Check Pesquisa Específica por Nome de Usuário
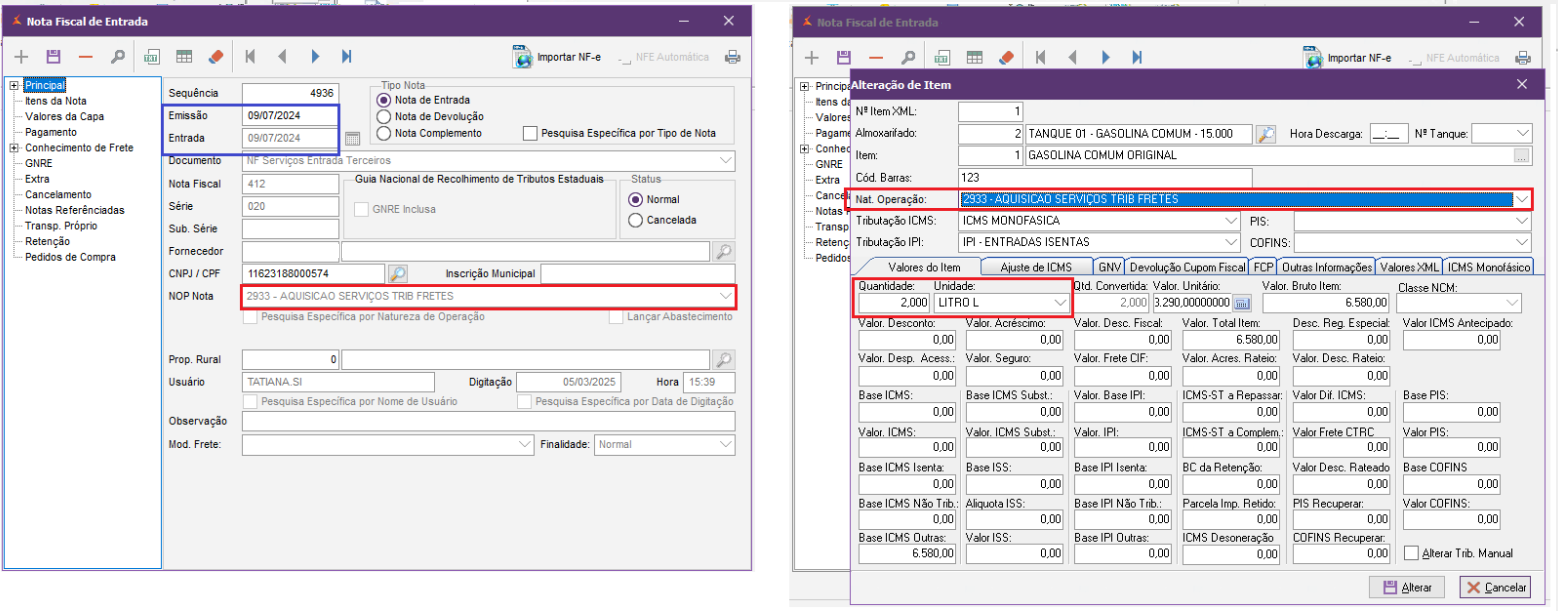This screenshot has height=611, width=1558. click(250, 401)
